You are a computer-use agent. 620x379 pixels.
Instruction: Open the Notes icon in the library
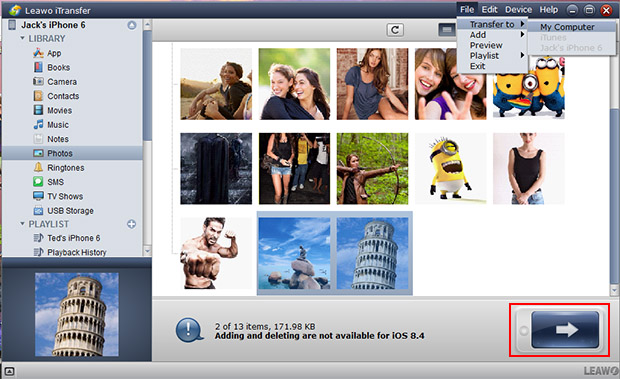point(38,139)
